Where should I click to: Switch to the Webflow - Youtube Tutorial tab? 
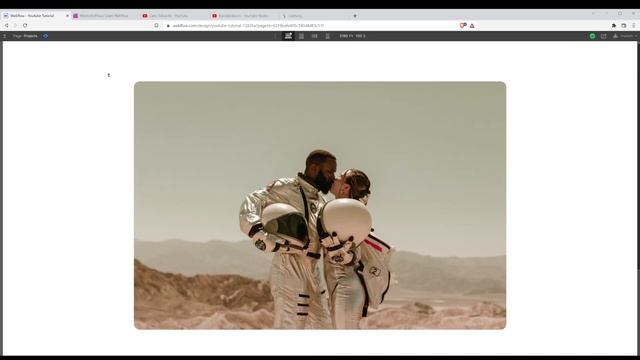(36, 16)
